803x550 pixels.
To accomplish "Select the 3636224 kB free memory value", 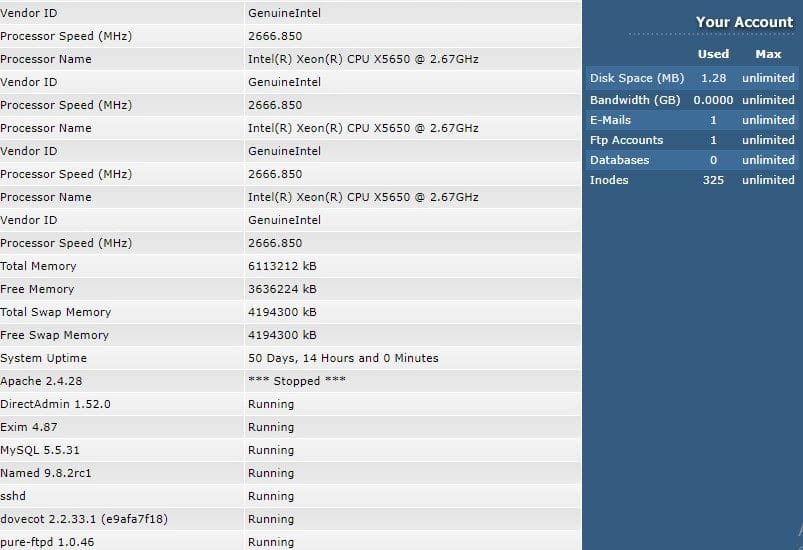I will coord(282,289).
